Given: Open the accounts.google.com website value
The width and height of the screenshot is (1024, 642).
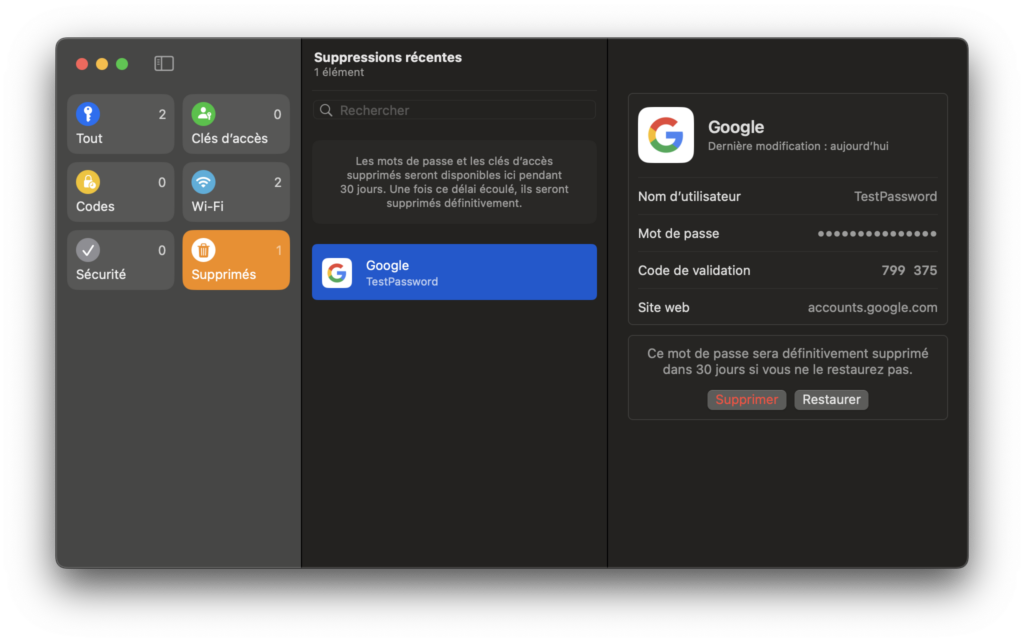Looking at the screenshot, I should pos(872,308).
